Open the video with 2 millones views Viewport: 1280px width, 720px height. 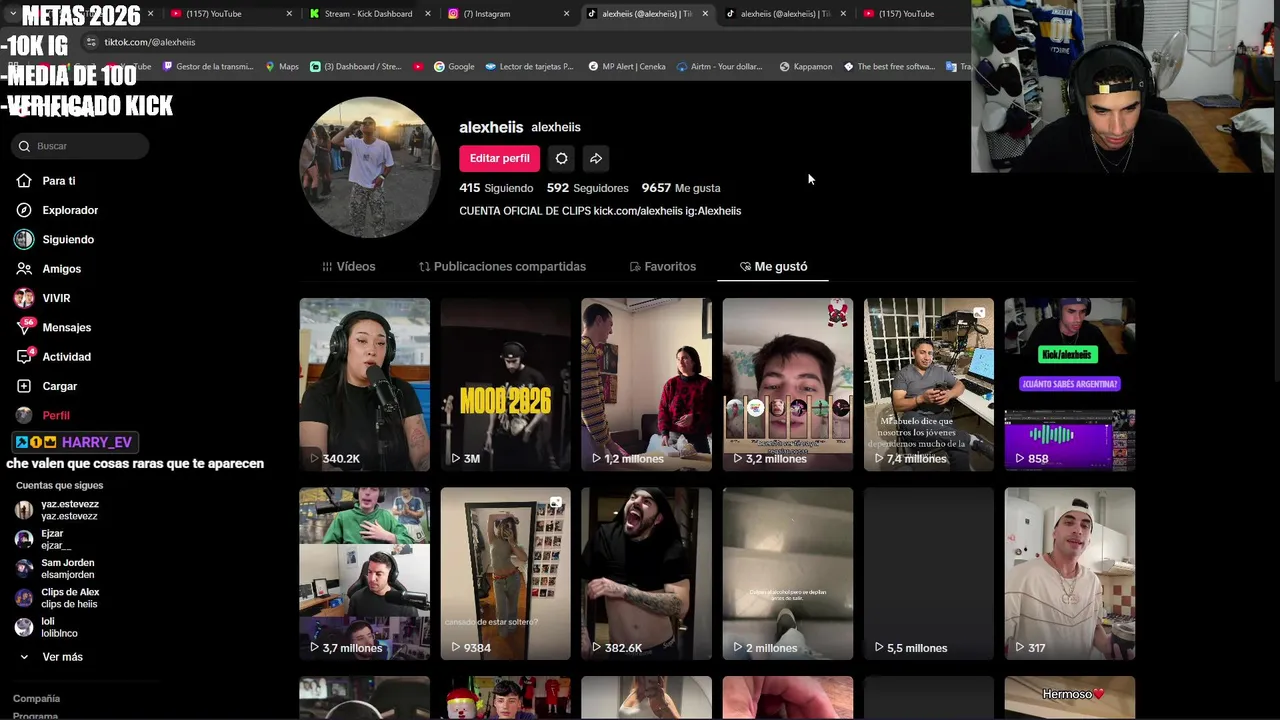787,573
